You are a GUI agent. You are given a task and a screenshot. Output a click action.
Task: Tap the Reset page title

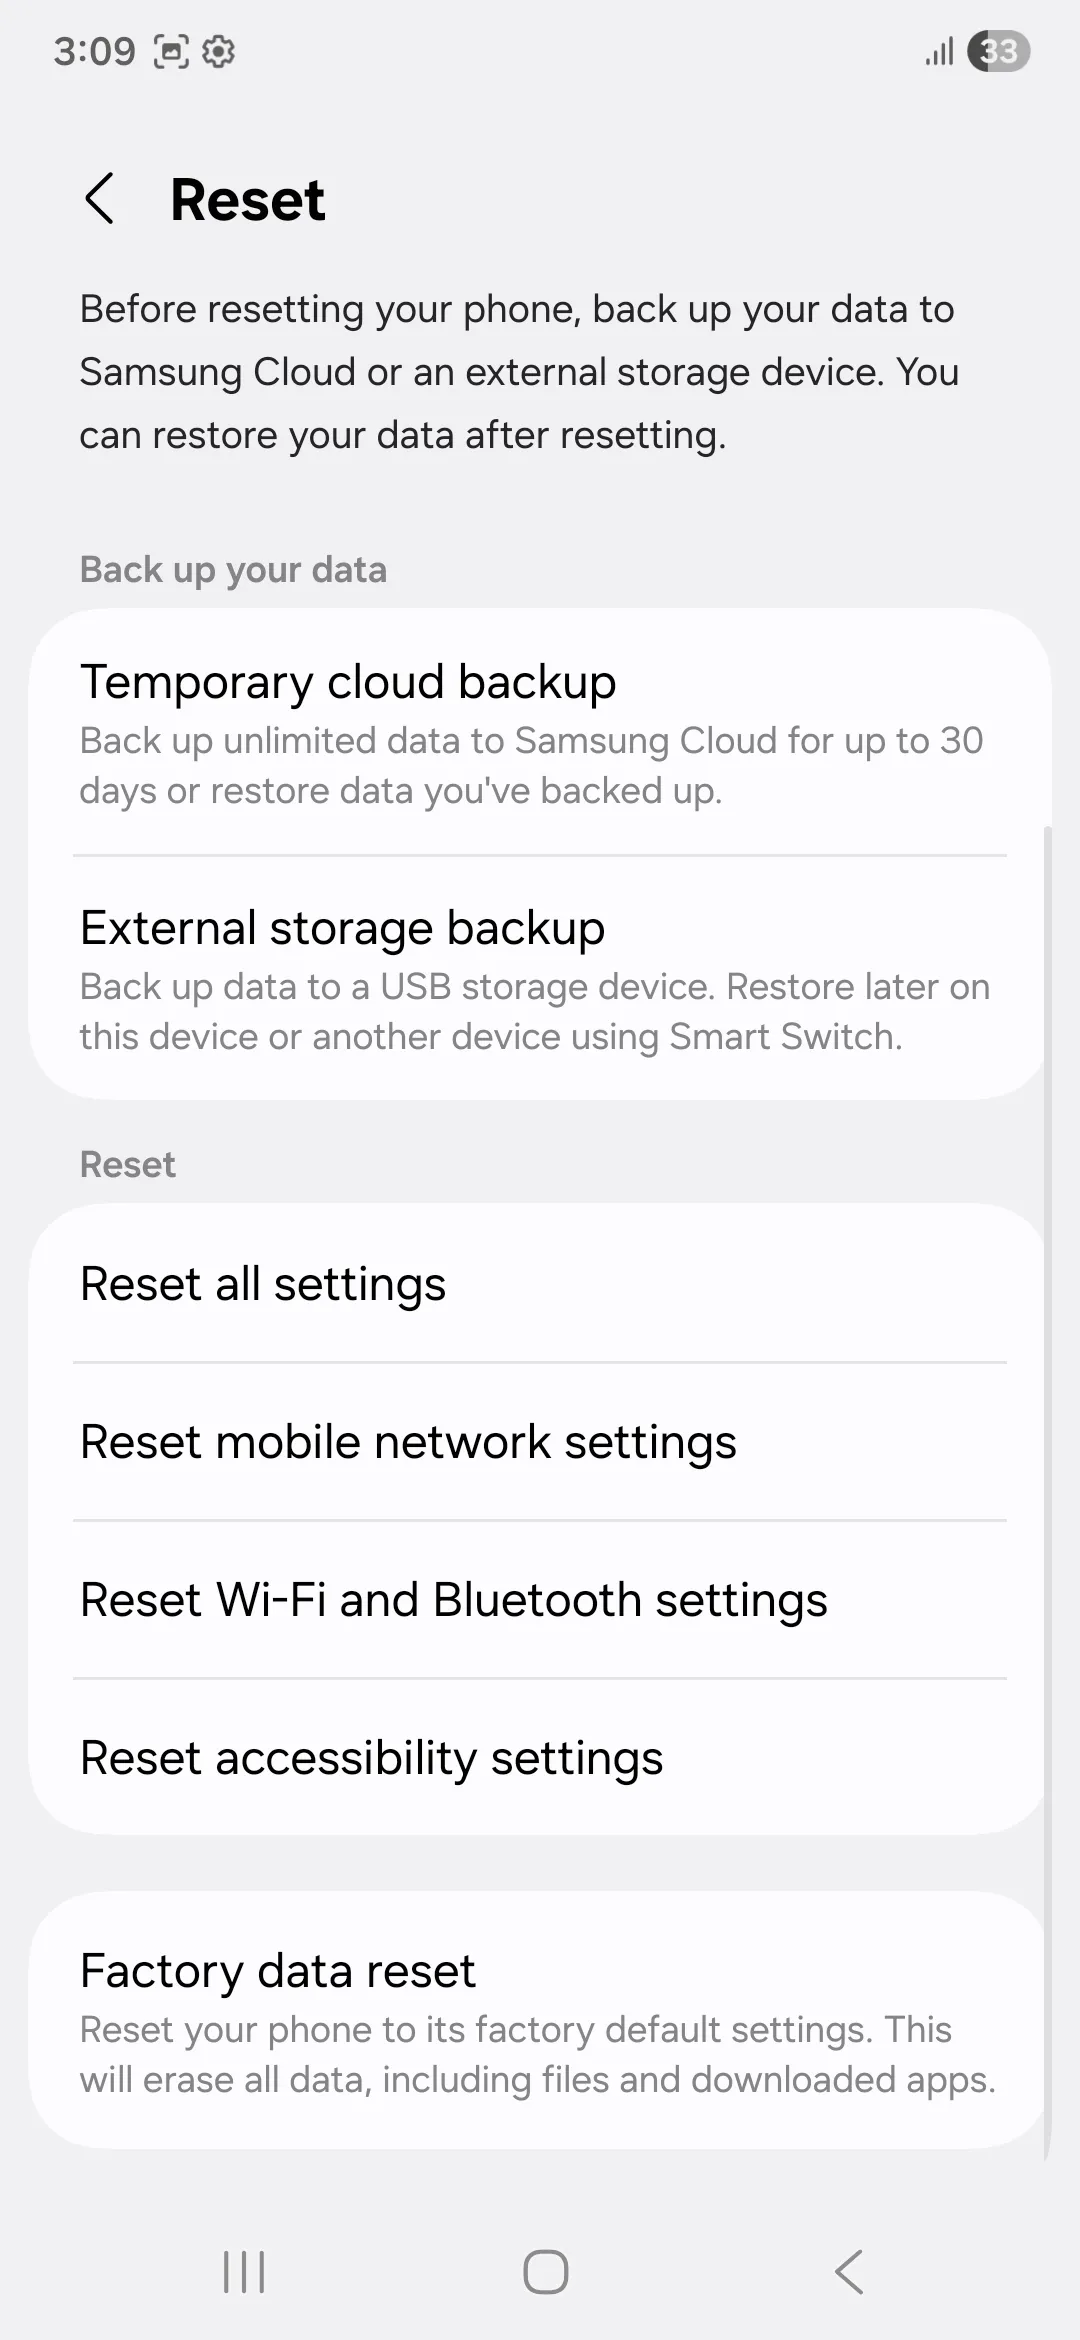pyautogui.click(x=247, y=199)
